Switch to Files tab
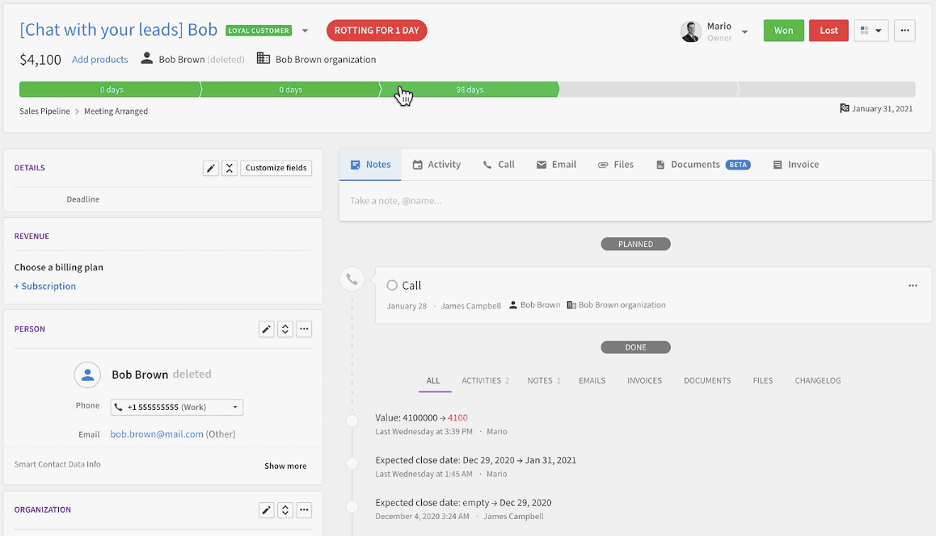The height and width of the screenshot is (536, 936). pyautogui.click(x=615, y=165)
